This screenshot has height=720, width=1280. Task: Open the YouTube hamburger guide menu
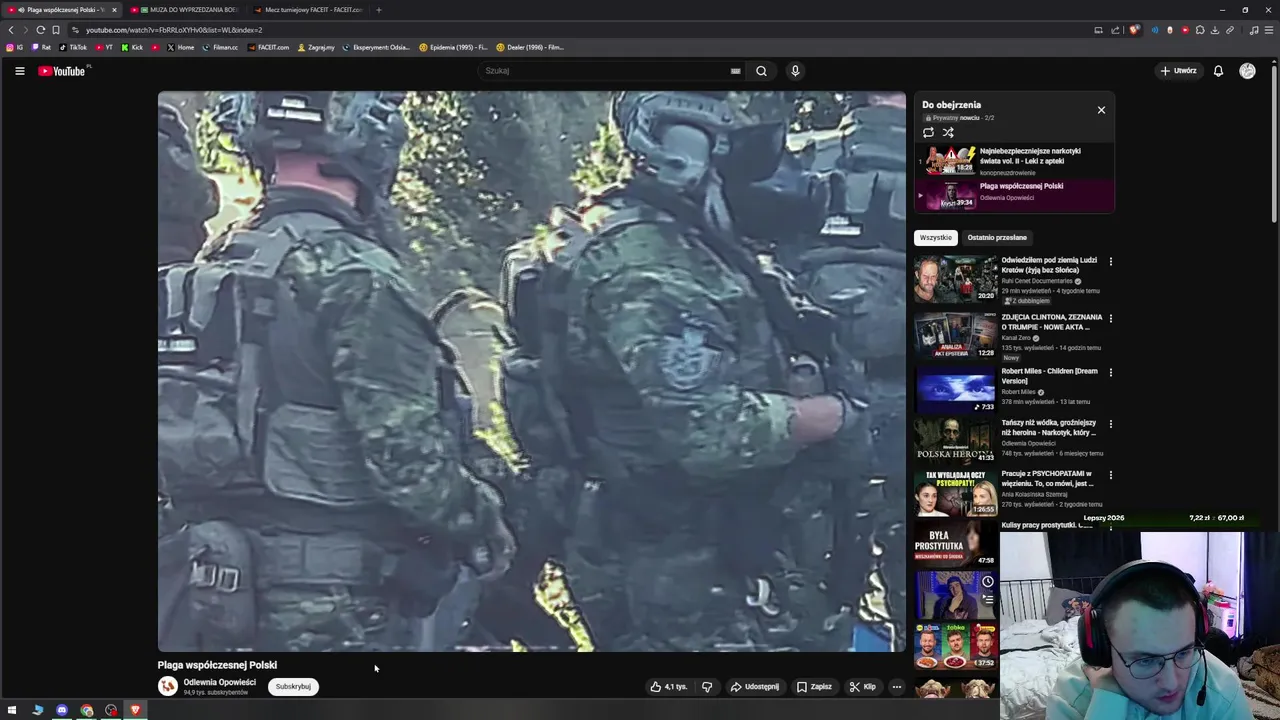[x=19, y=71]
